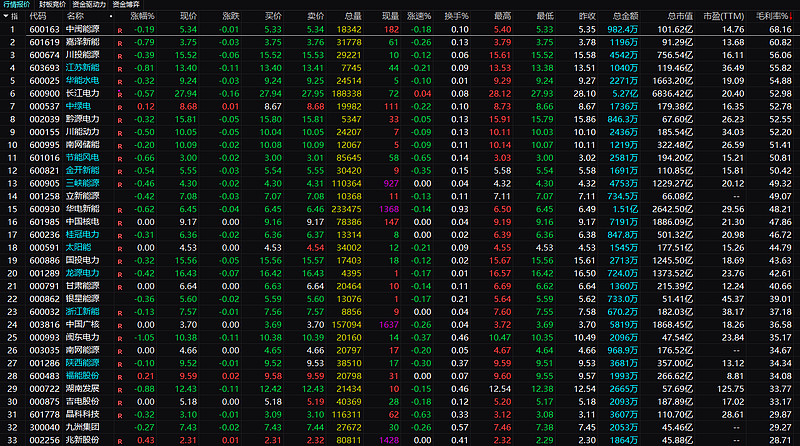
Task: Reverse sort on 毛利率% column header
Action: (x=774, y=16)
